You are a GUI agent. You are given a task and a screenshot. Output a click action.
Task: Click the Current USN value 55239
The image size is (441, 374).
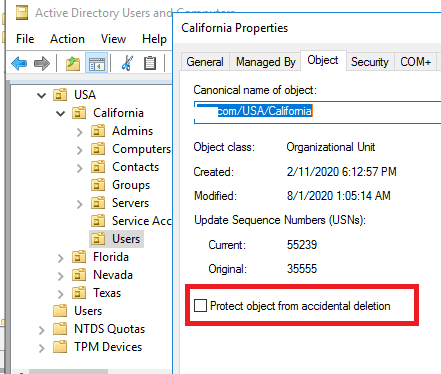[x=302, y=245]
